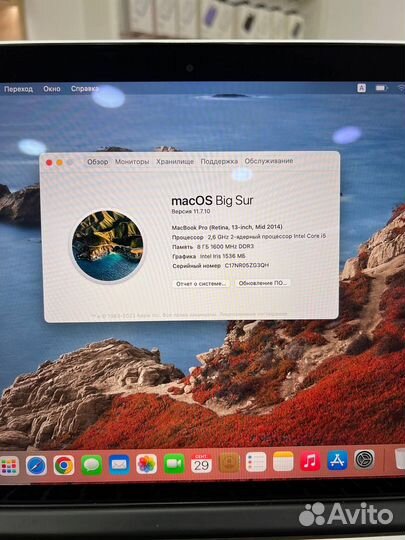Screen dimensions: 405x540
Task: Click the Отчет о системе button
Action: click(x=201, y=284)
